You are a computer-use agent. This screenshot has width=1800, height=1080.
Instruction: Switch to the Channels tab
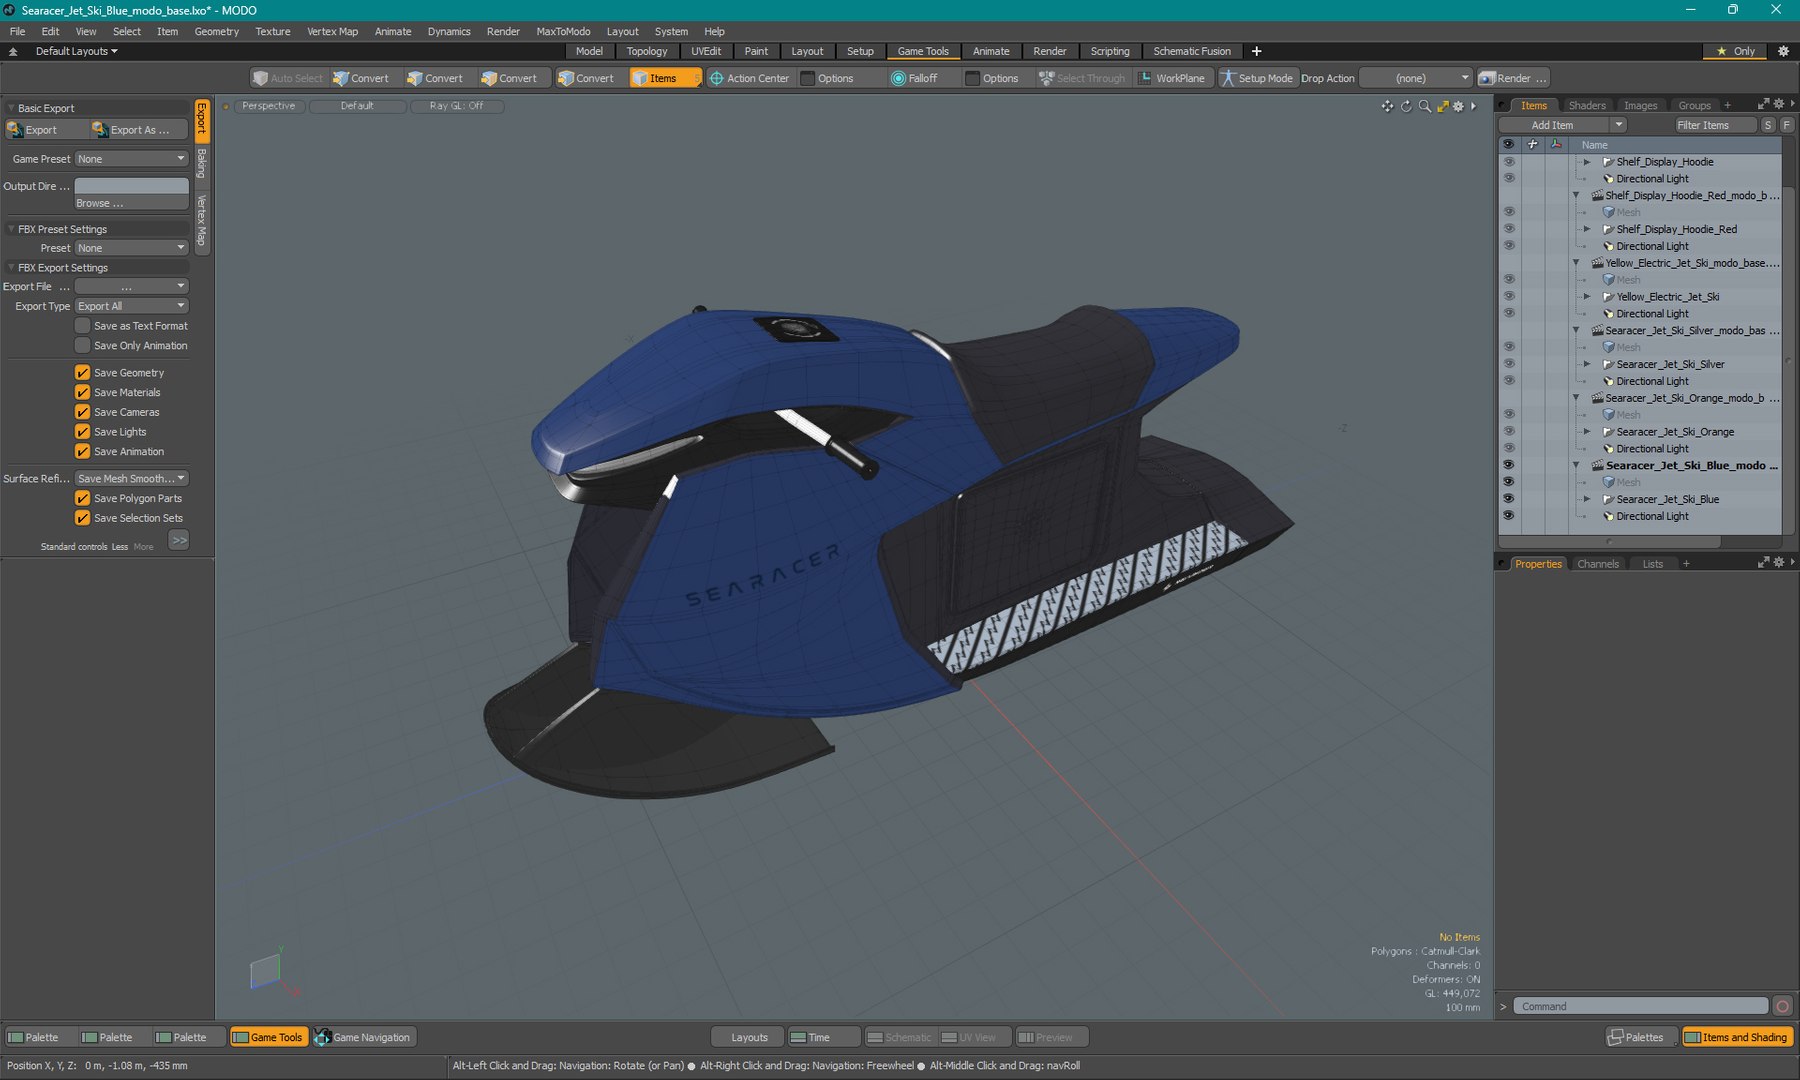1598,564
